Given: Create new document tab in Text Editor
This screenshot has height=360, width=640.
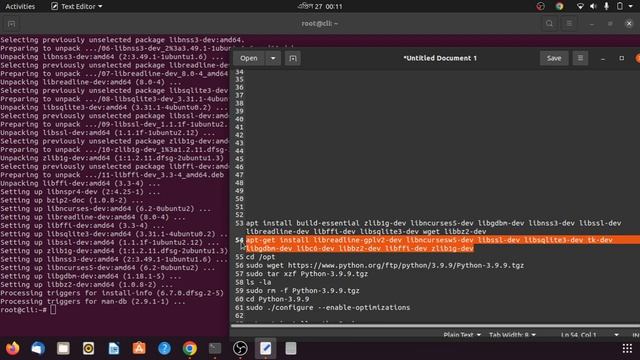Looking at the screenshot, I should (293, 58).
